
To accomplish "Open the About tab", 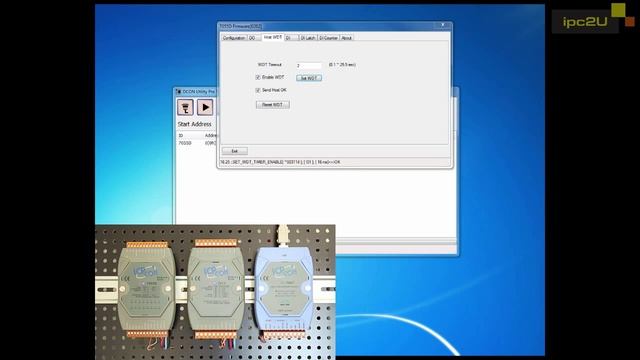I will 346,38.
